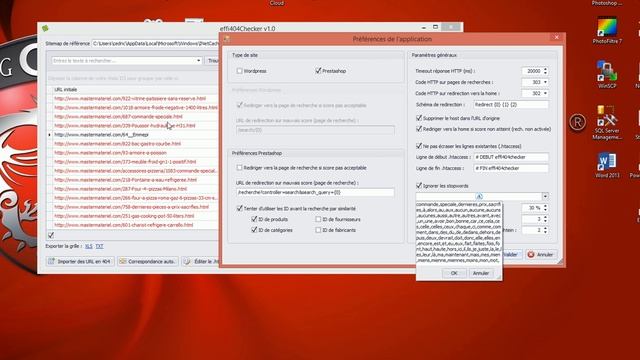Enable Prestashop redirect to search page checkbox
The width and height of the screenshot is (640, 360).
coord(239,168)
